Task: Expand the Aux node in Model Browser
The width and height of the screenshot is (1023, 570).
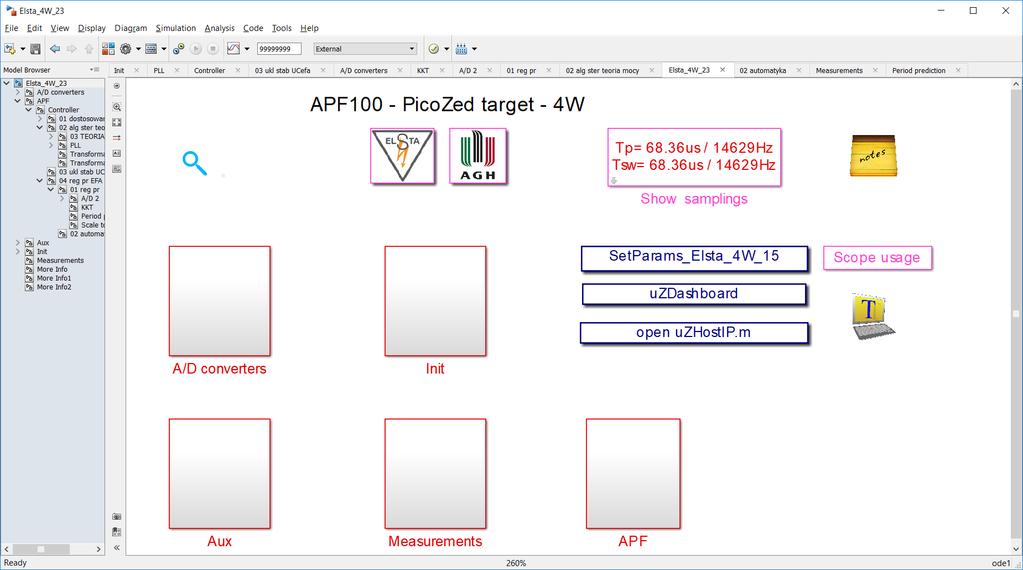Action: tap(18, 243)
